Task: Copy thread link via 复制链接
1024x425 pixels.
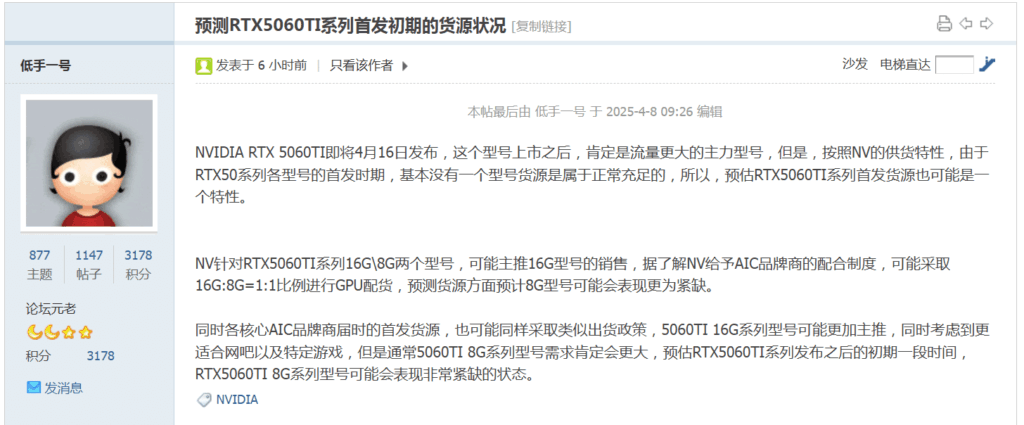Action: point(541,27)
